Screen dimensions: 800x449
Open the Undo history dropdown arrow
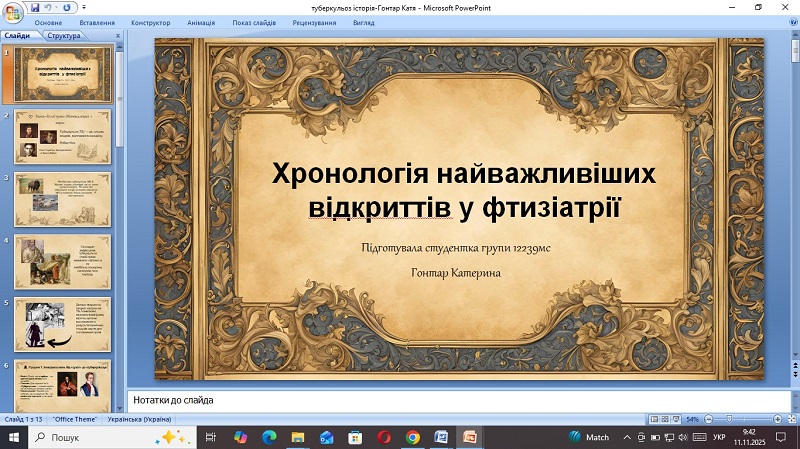(56, 7)
